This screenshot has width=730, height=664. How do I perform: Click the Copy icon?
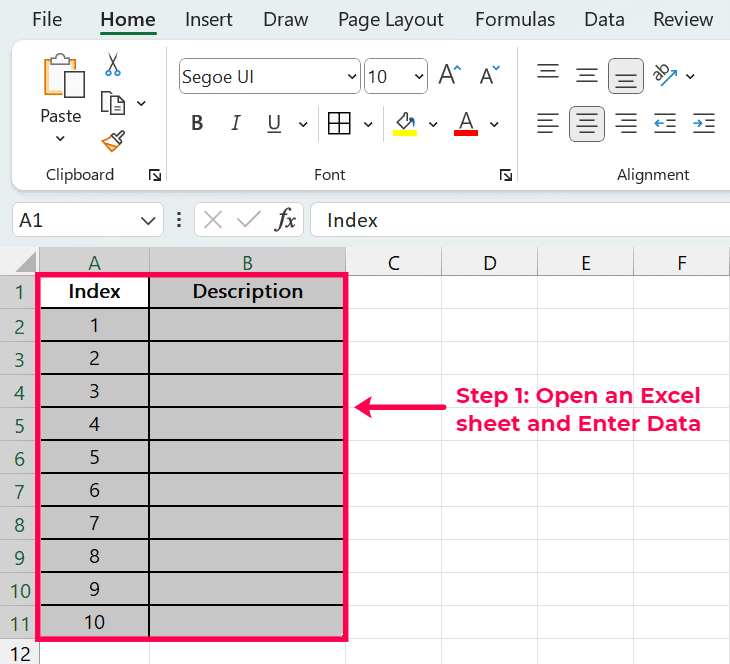click(x=113, y=103)
